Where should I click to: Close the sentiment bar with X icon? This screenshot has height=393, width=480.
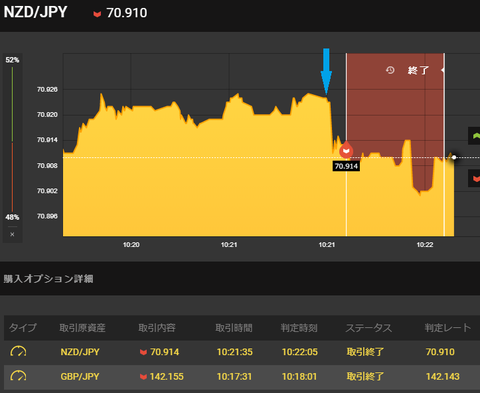click(12, 234)
